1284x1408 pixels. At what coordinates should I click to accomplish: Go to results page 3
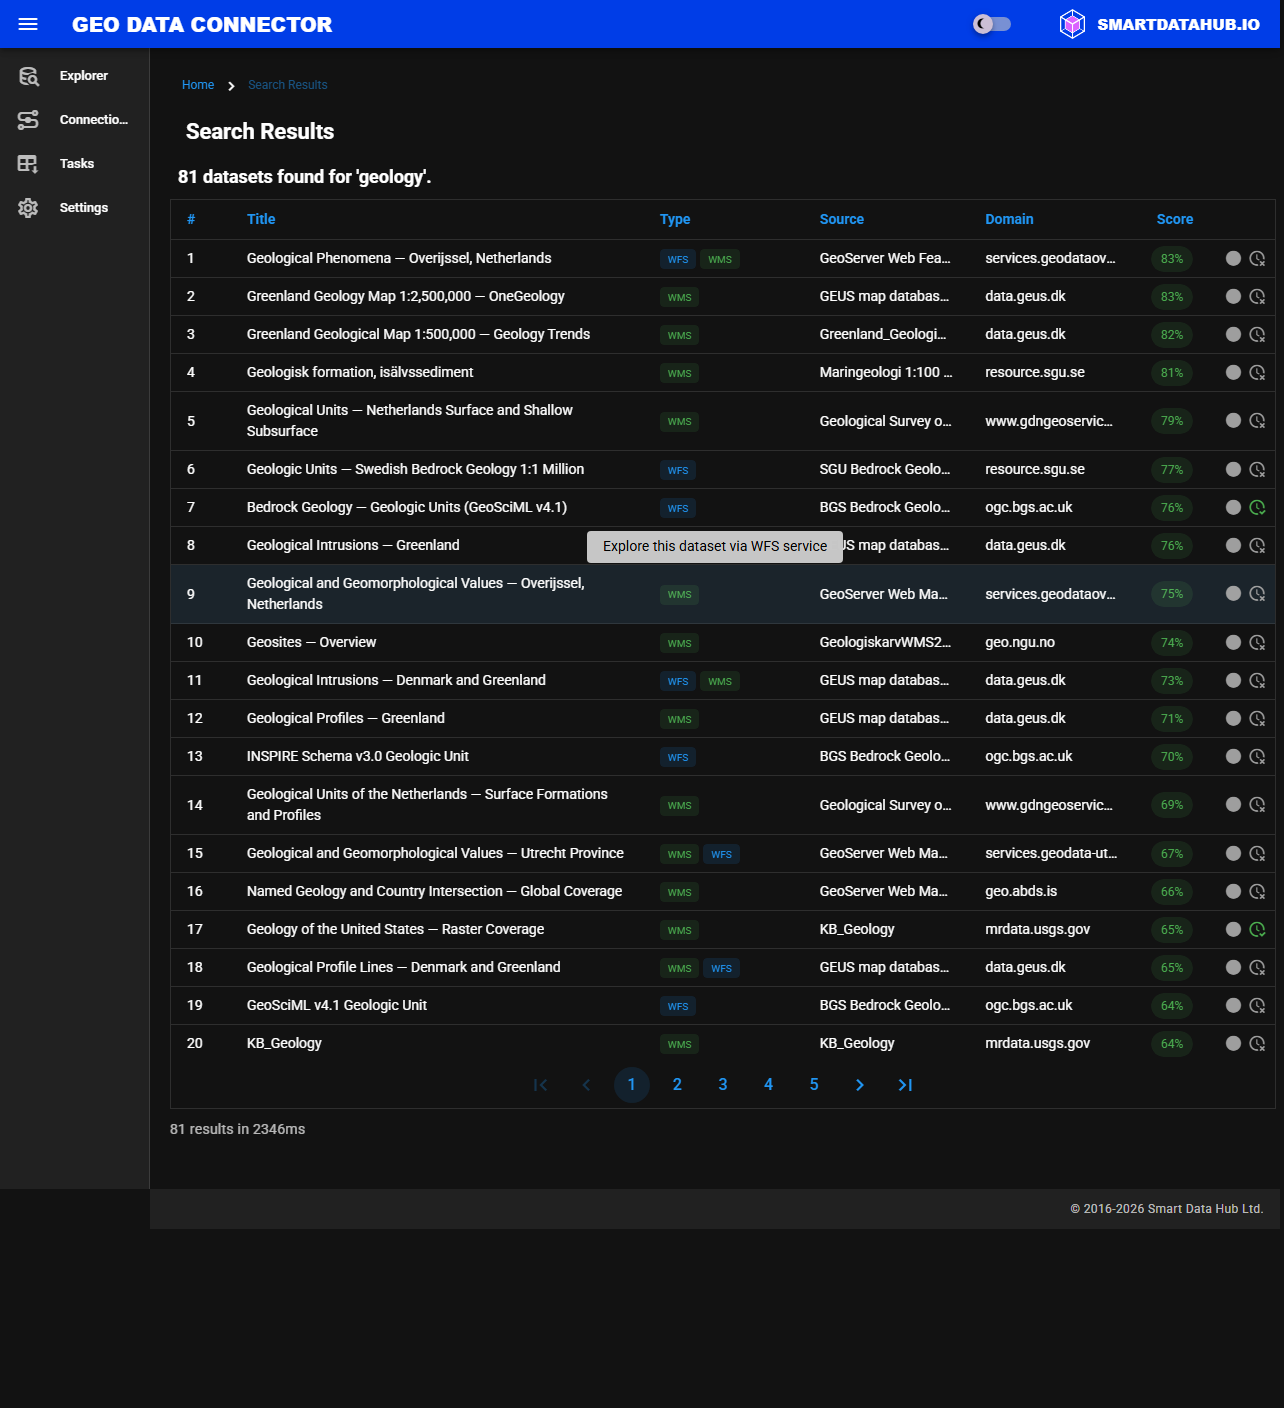pos(723,1084)
